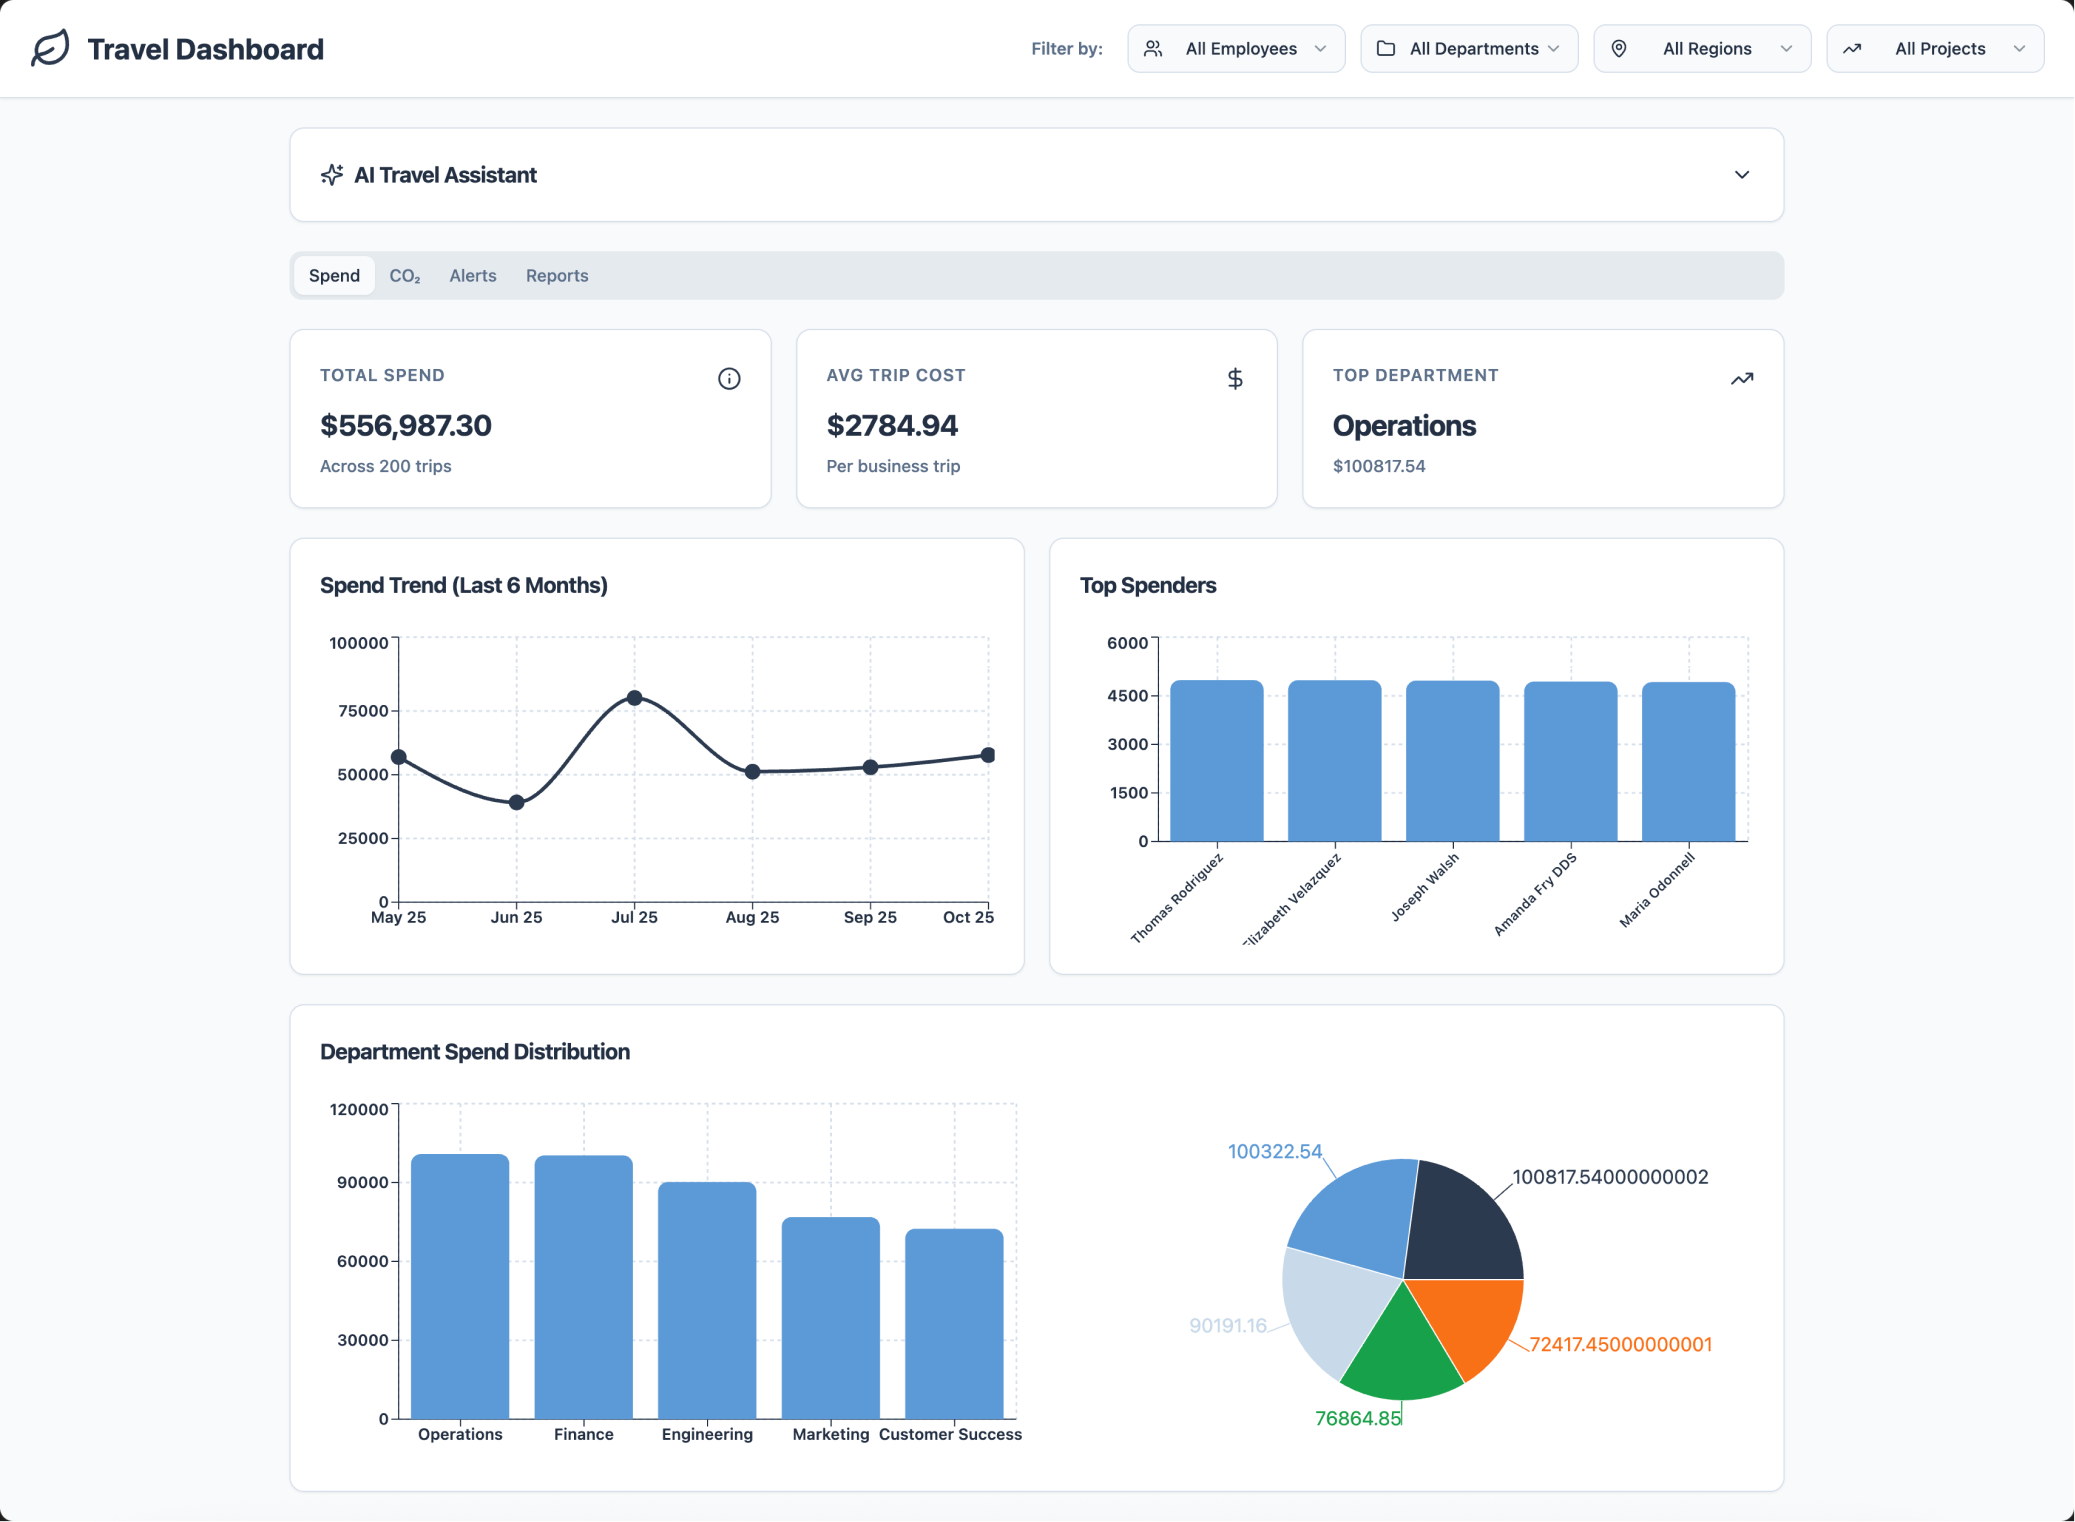Open the All Projects dropdown
Screen dimensions: 2075x1522
click(1935, 48)
